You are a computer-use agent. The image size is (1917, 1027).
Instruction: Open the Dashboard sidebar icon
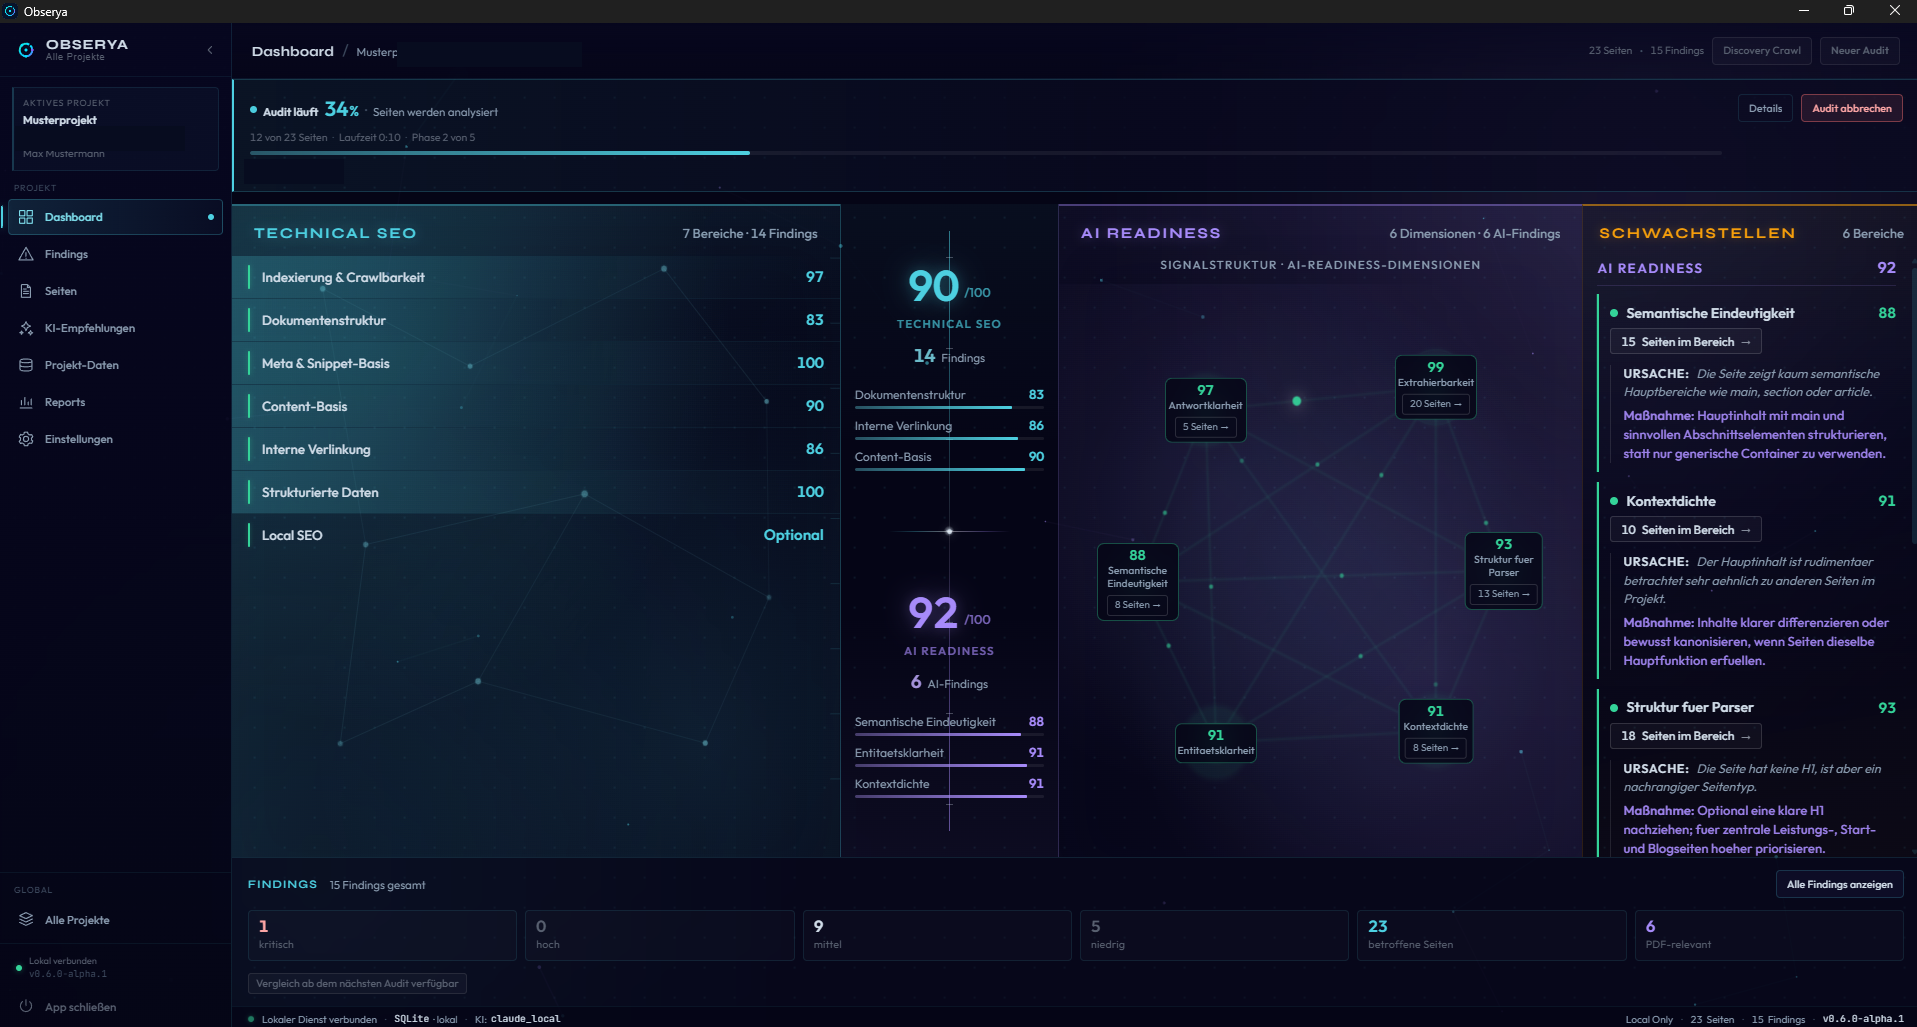tap(26, 217)
